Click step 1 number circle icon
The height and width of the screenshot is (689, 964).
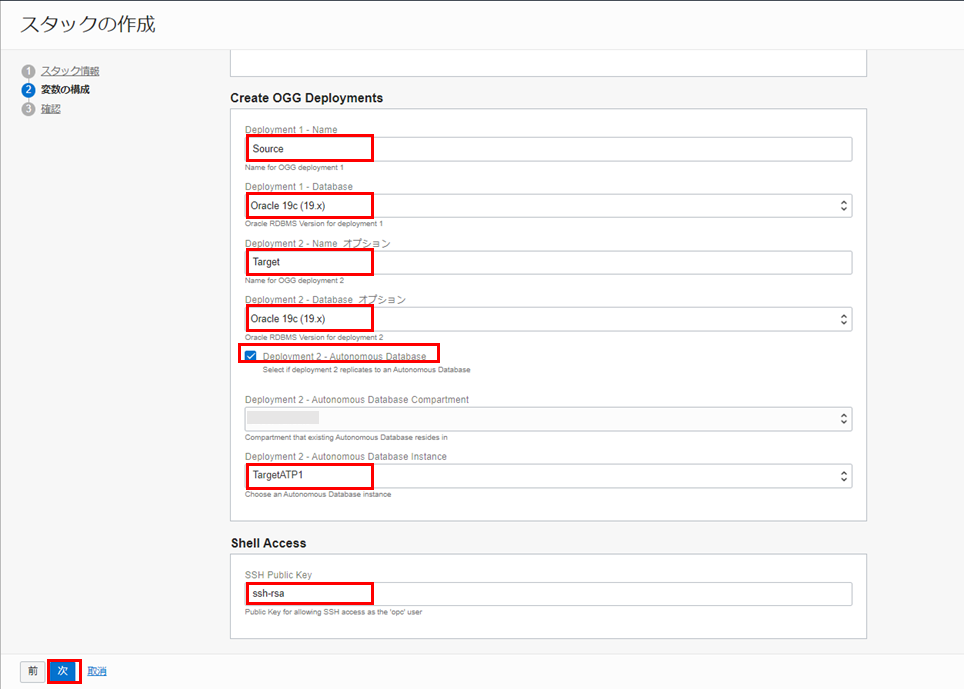pyautogui.click(x=28, y=71)
